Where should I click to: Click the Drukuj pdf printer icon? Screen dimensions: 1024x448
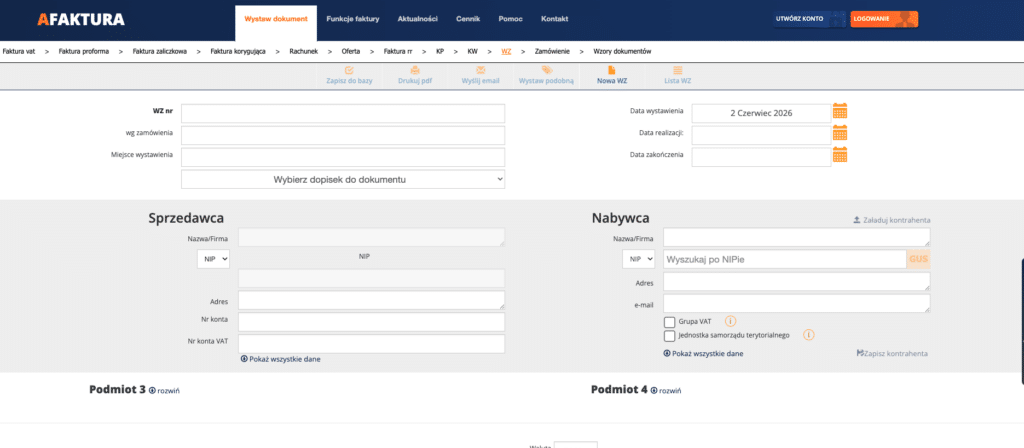pyautogui.click(x=415, y=70)
